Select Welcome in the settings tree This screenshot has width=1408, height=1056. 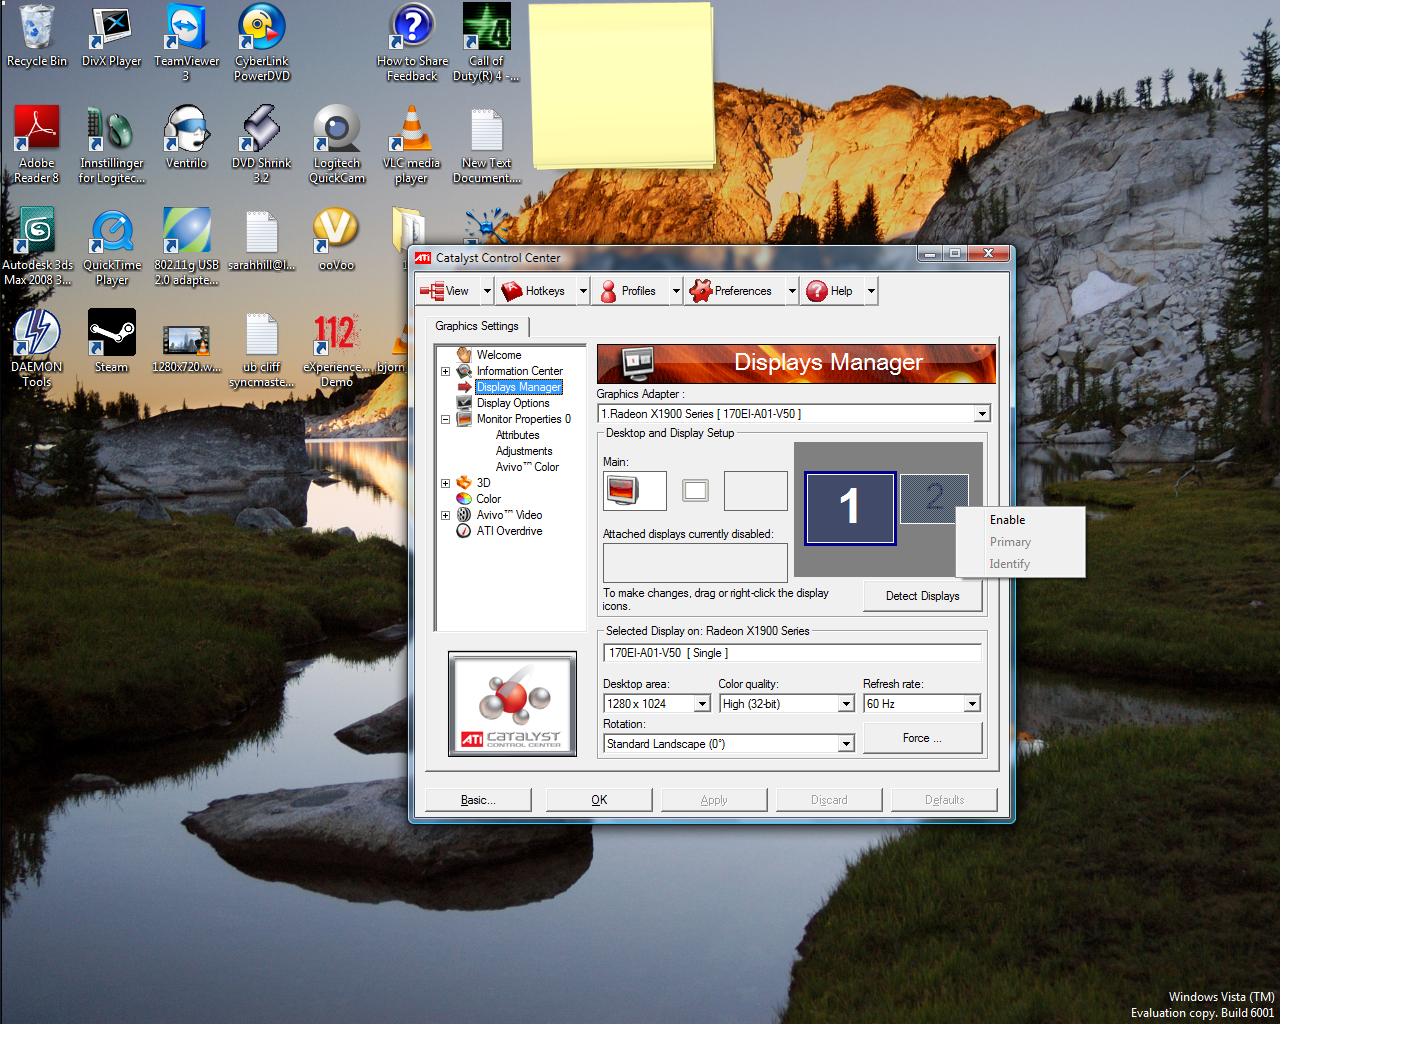(499, 355)
